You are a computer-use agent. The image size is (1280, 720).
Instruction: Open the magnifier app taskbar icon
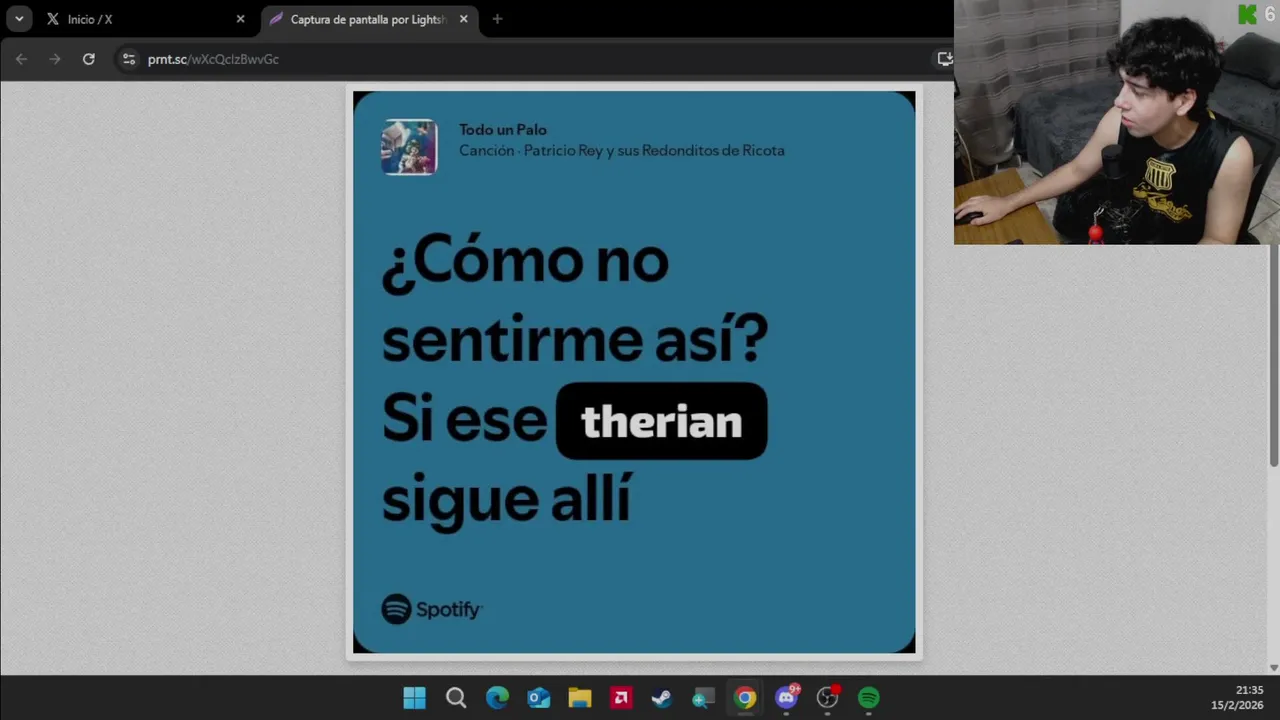(703, 698)
